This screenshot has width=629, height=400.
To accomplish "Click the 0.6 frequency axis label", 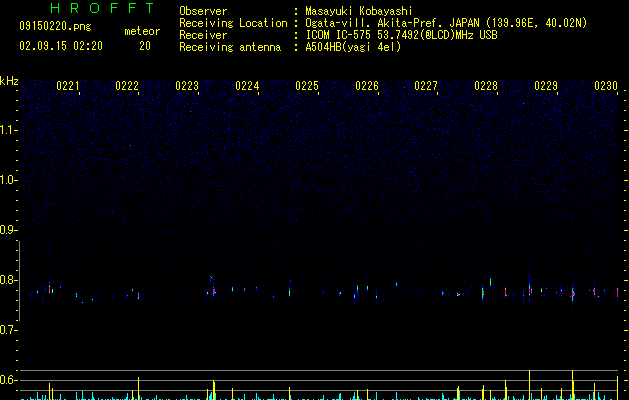I will (x=8, y=380).
